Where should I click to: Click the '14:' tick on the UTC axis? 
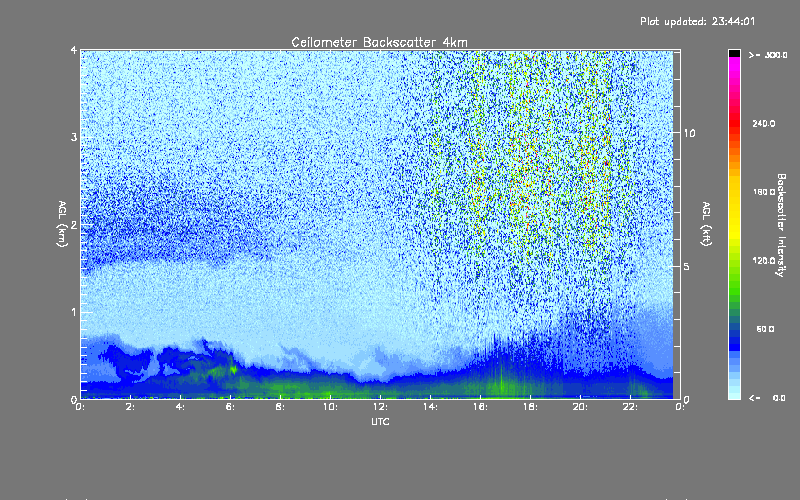430,407
